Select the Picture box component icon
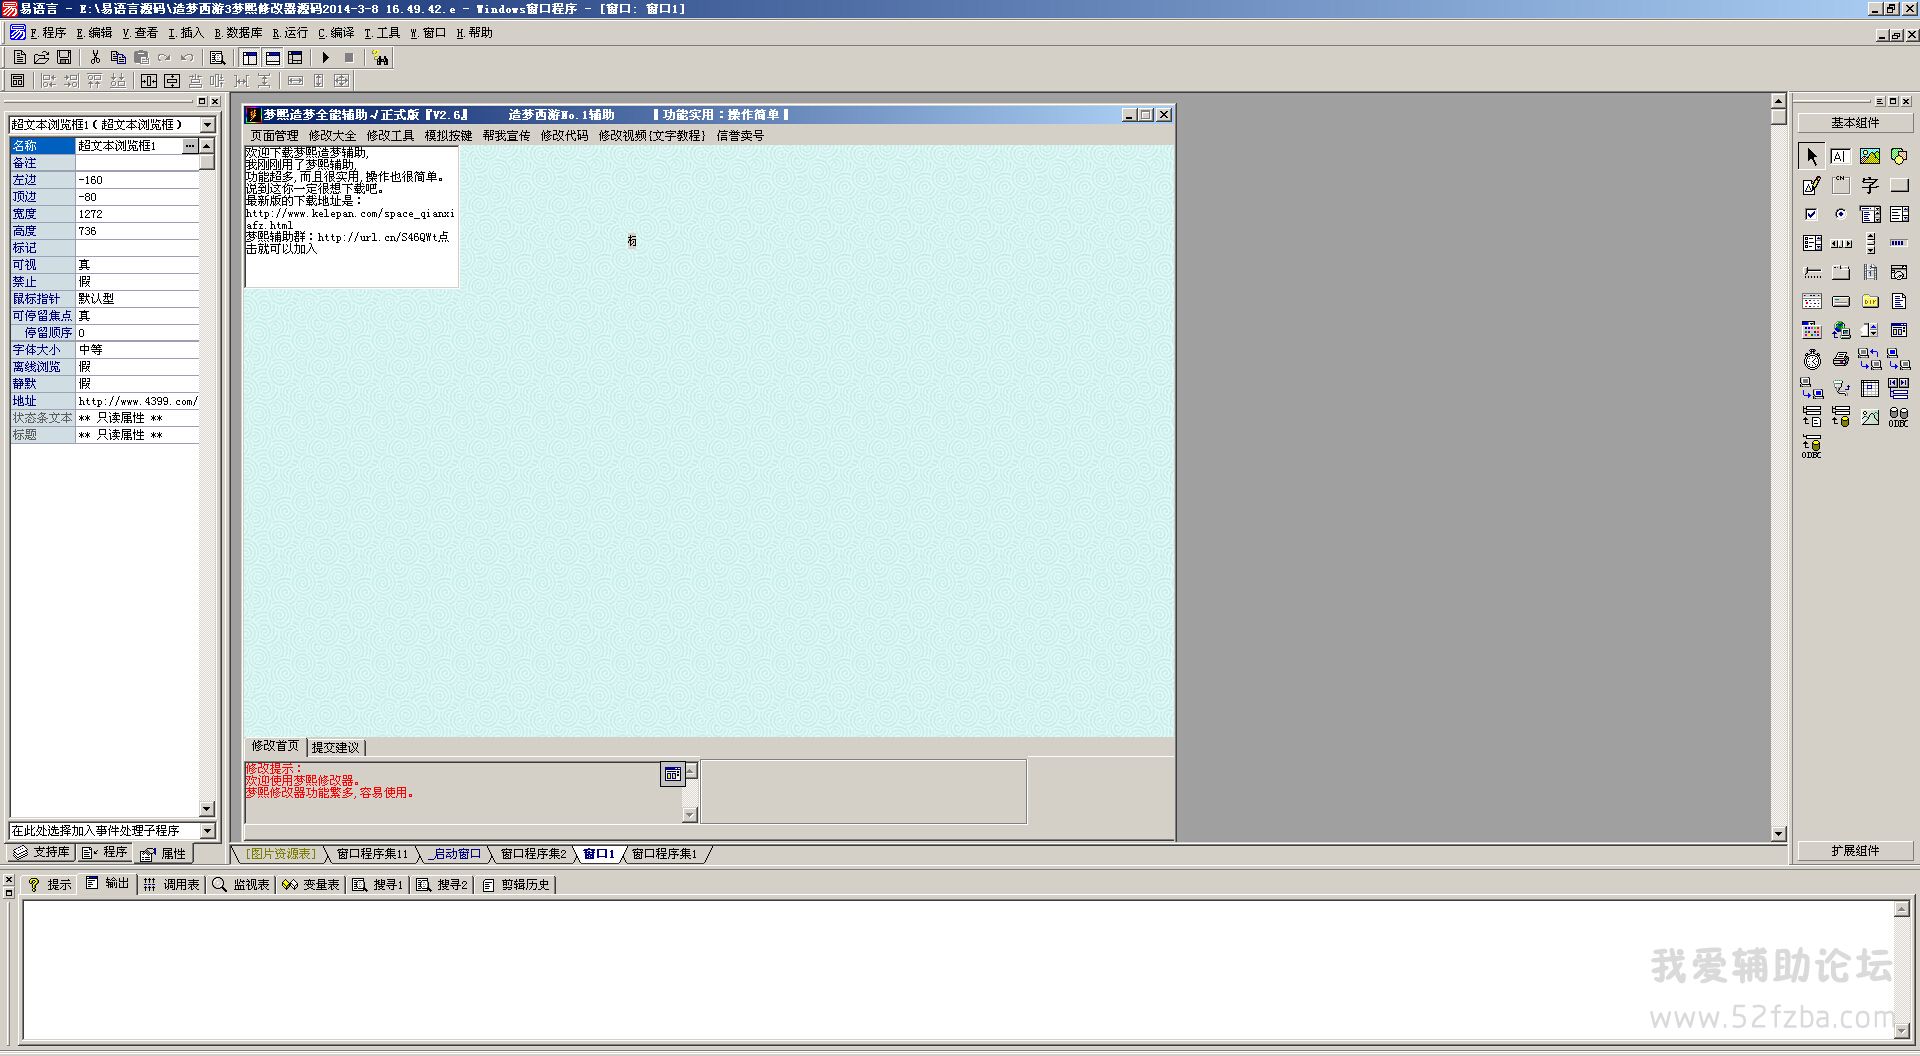The image size is (1920, 1056). coord(1869,157)
